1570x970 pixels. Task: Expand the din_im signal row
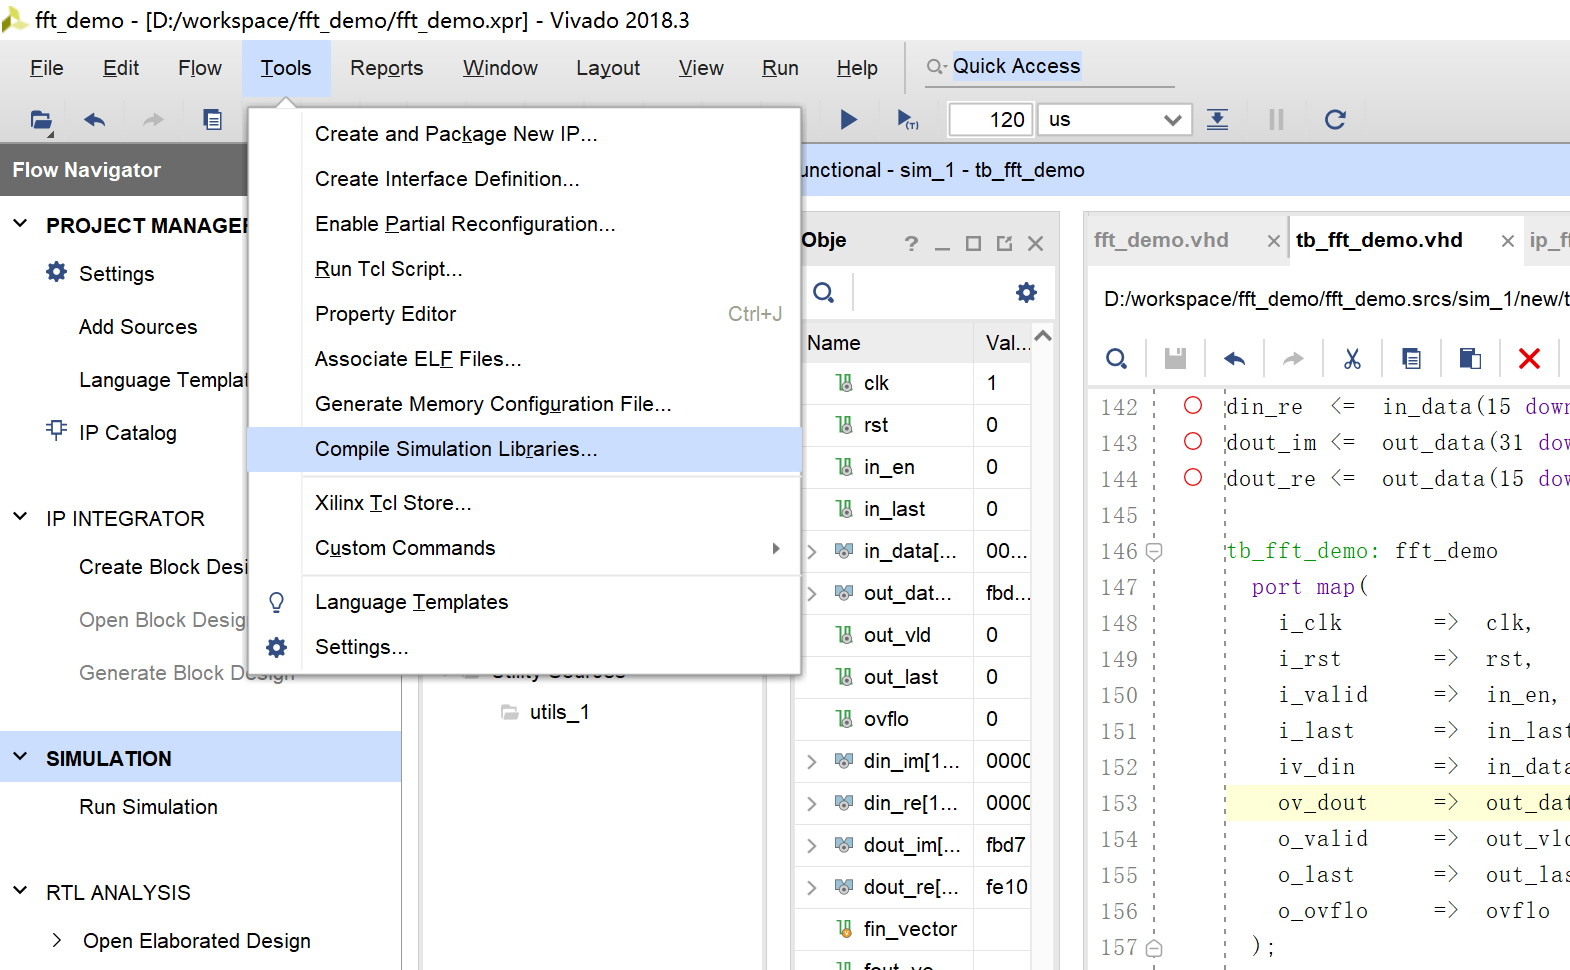[812, 761]
